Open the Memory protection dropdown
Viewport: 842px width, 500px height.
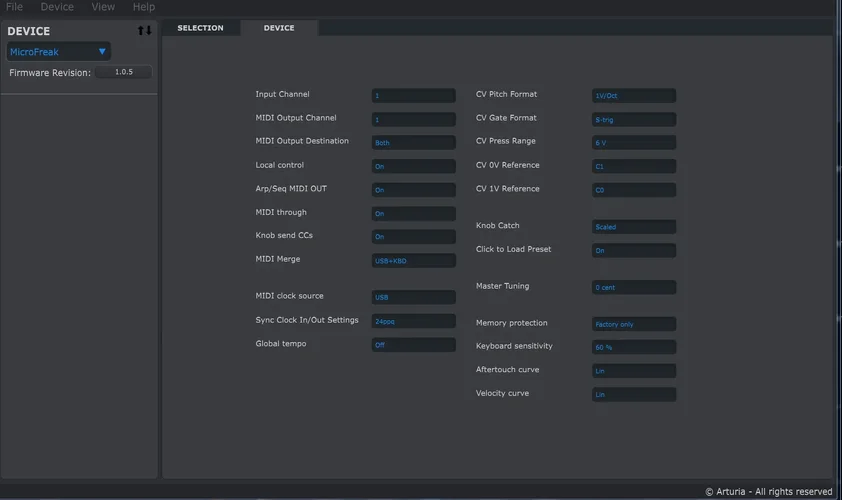pyautogui.click(x=633, y=324)
